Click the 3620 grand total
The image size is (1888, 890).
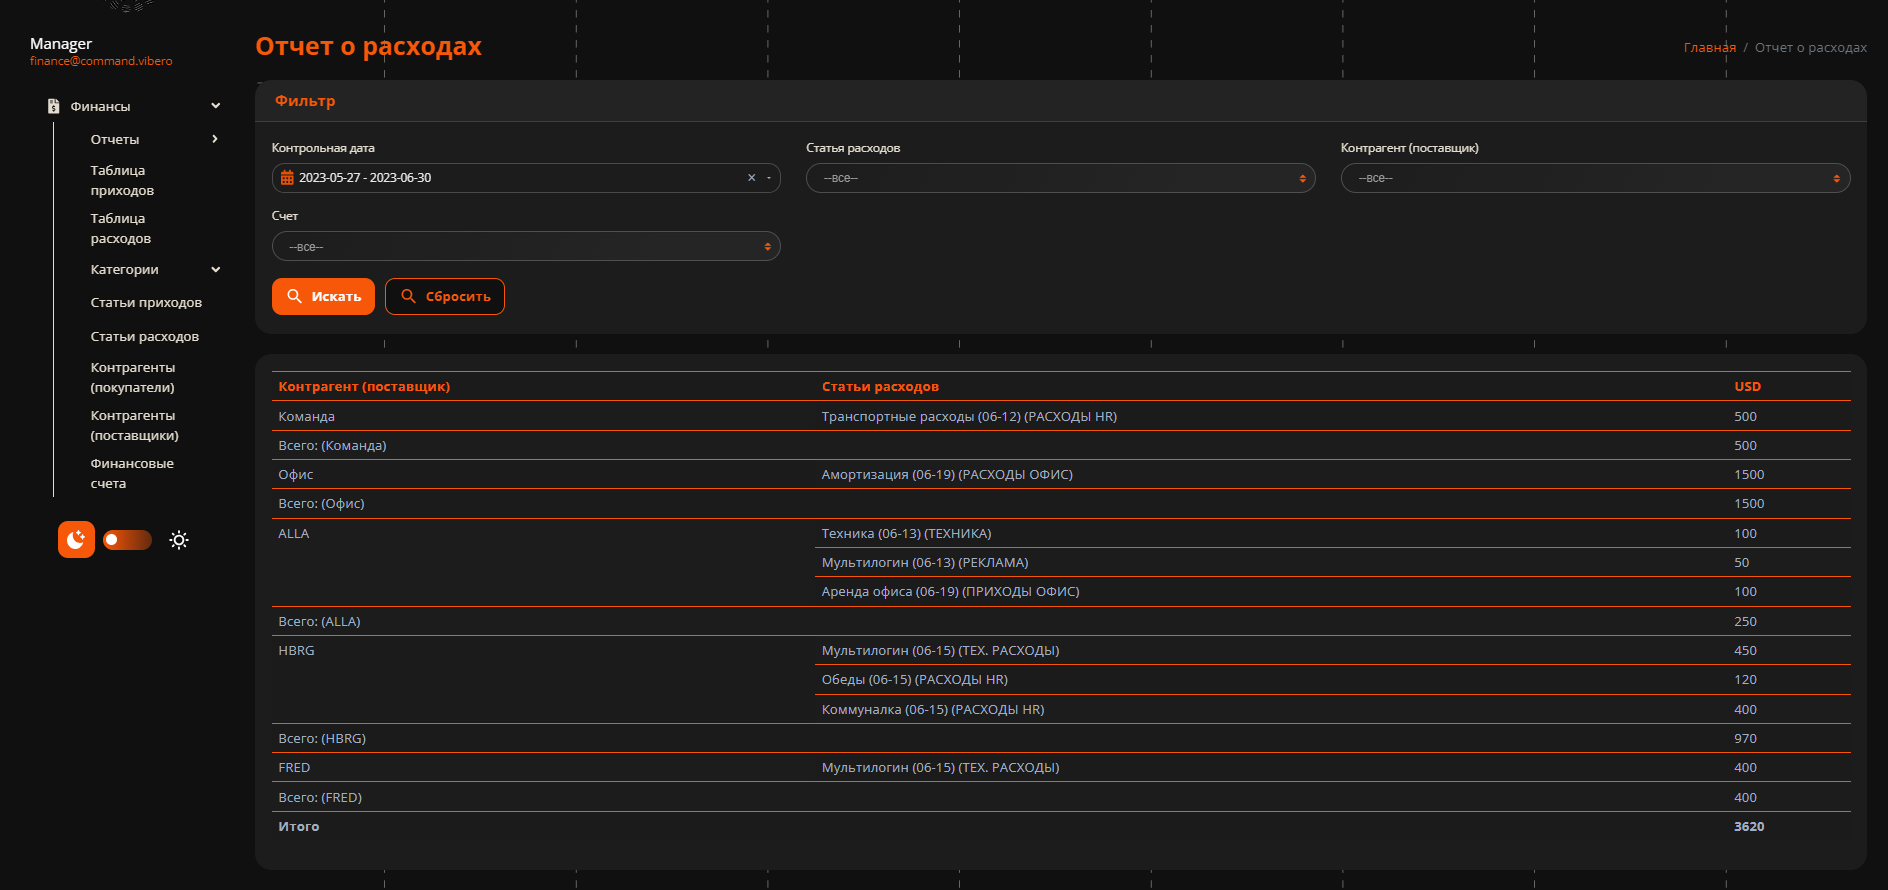coord(1749,826)
